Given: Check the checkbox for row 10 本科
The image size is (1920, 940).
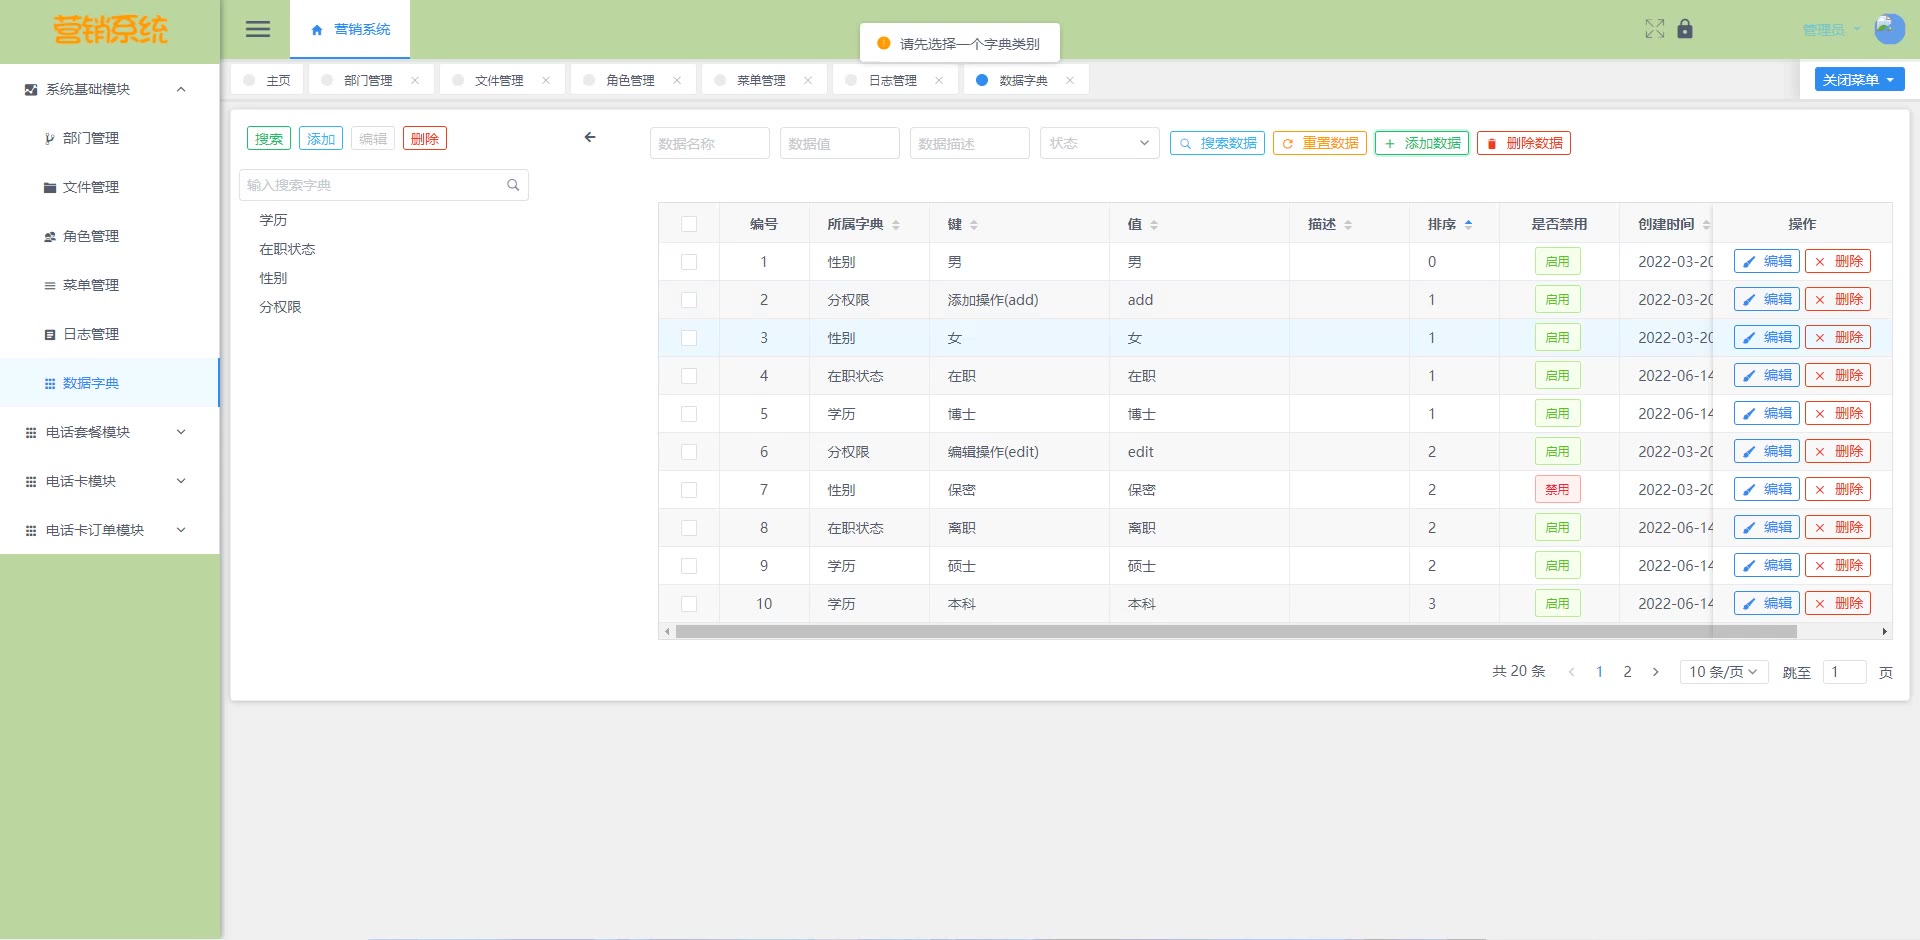Looking at the screenshot, I should tap(689, 604).
